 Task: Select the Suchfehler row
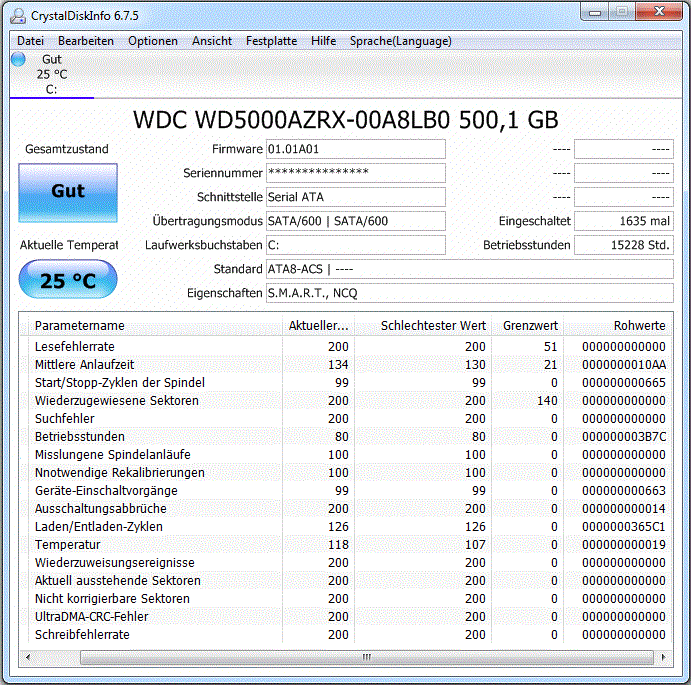346,419
